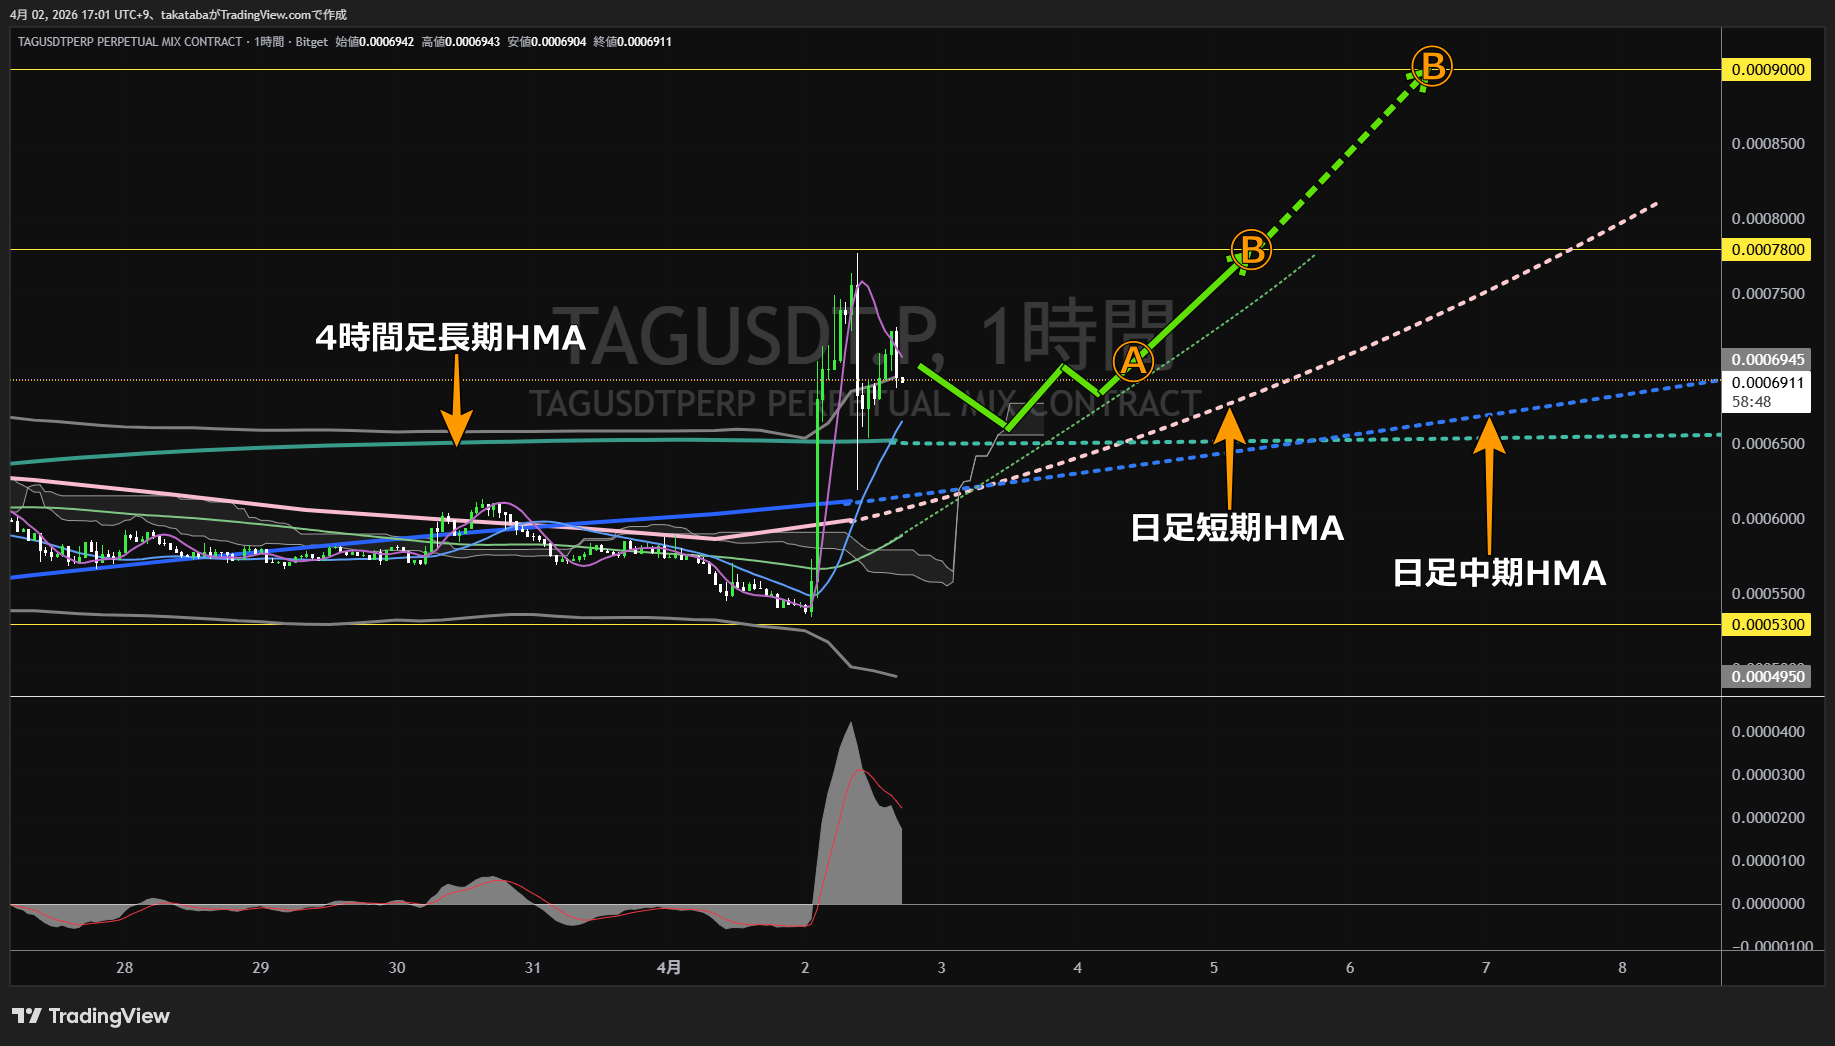The height and width of the screenshot is (1046, 1835).
Task: Click the yellow 0.0005300 price label
Action: coord(1767,625)
